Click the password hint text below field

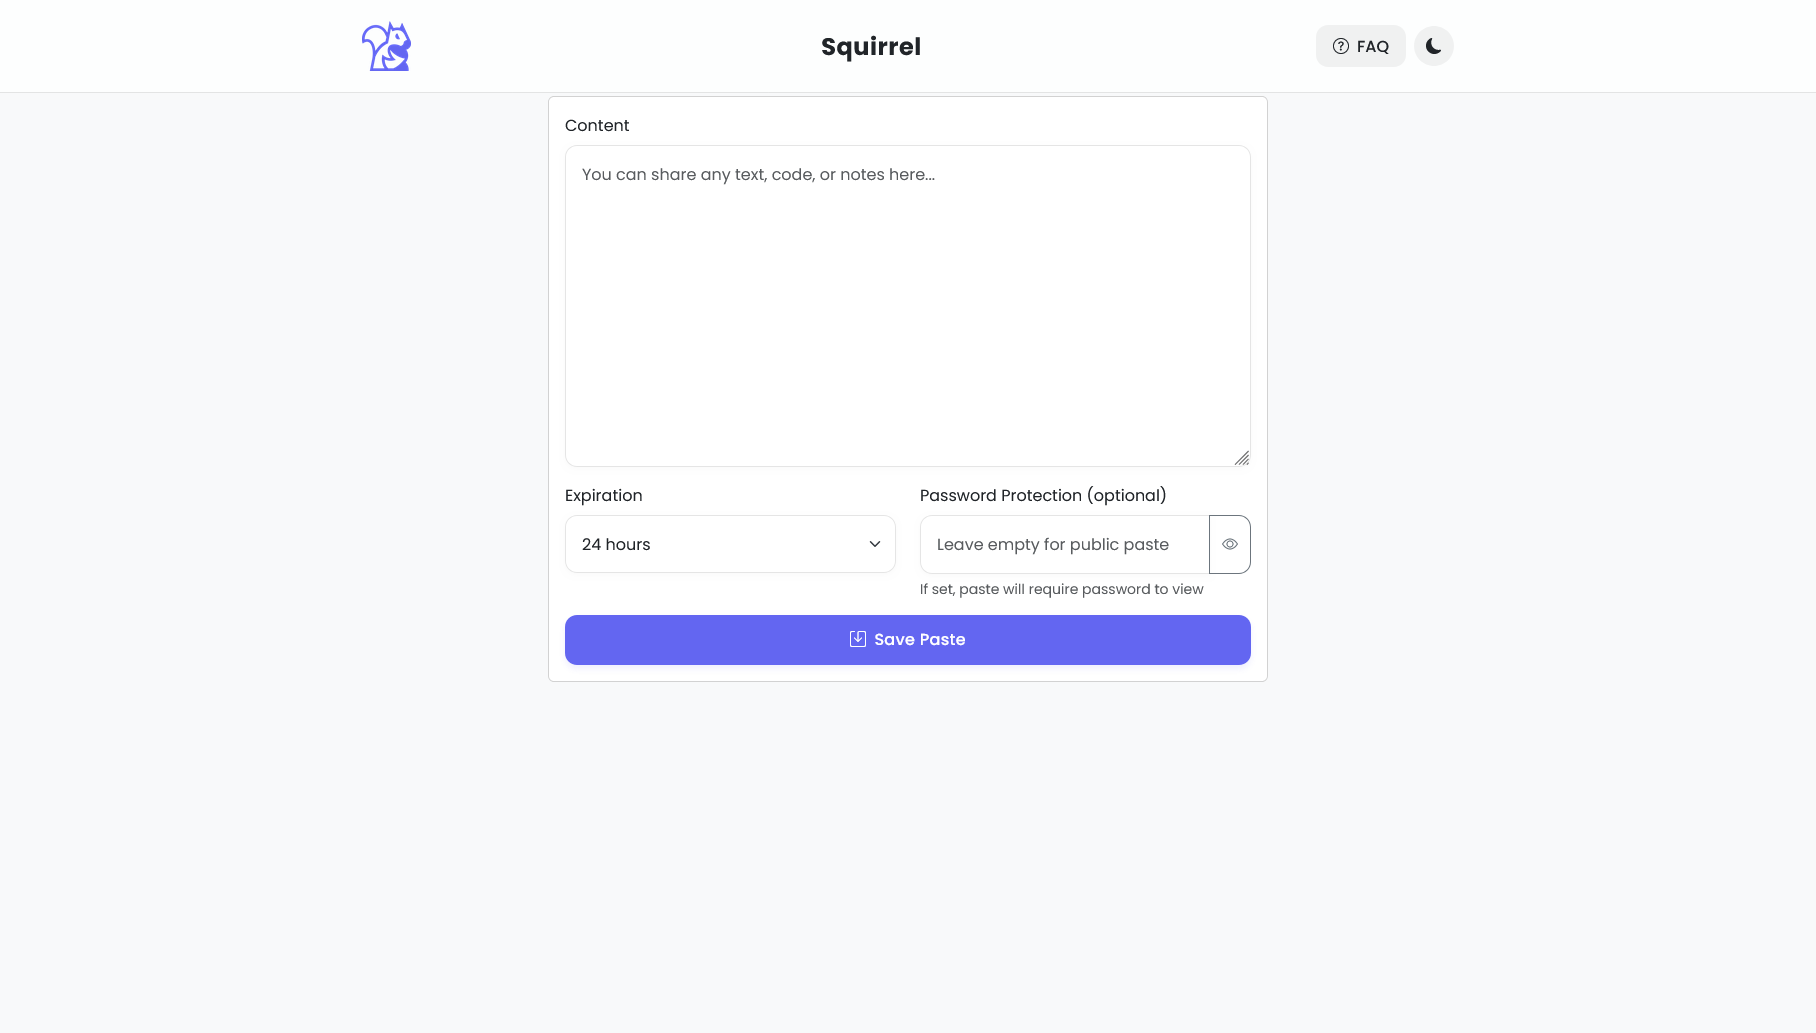pos(1062,589)
